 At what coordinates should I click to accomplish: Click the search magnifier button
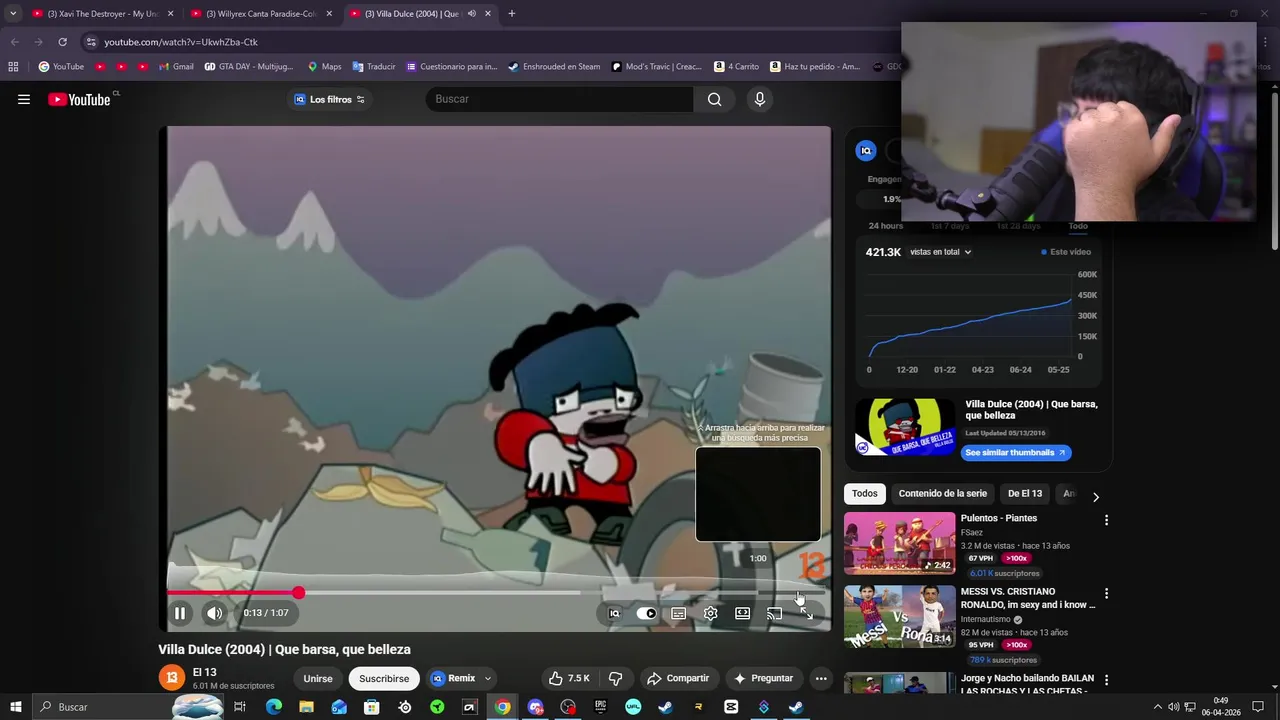pyautogui.click(x=714, y=99)
